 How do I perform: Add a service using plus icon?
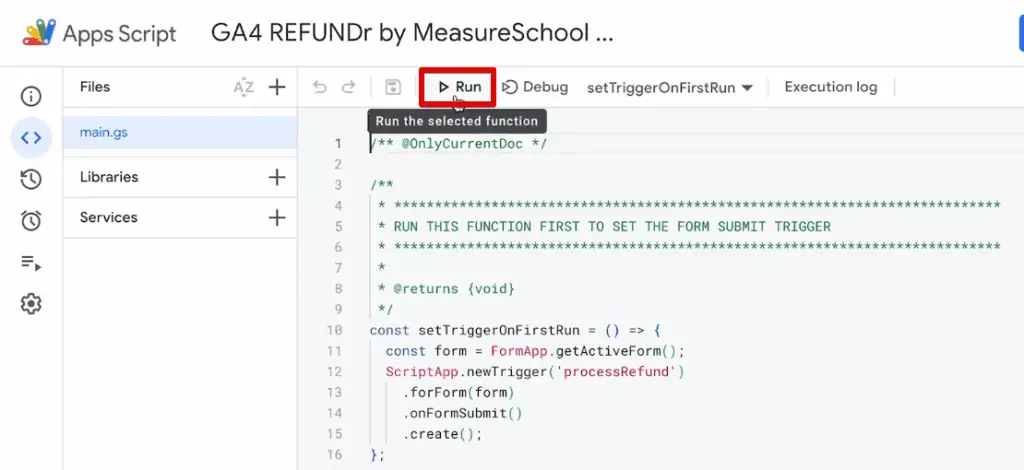278,217
